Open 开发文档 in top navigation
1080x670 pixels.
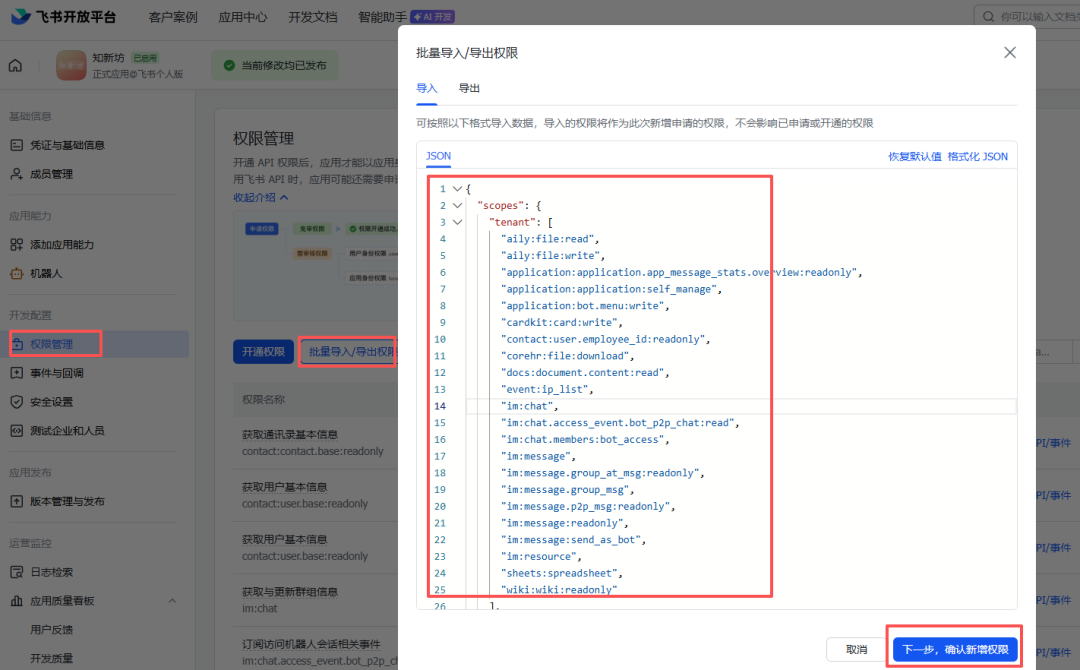(x=313, y=17)
